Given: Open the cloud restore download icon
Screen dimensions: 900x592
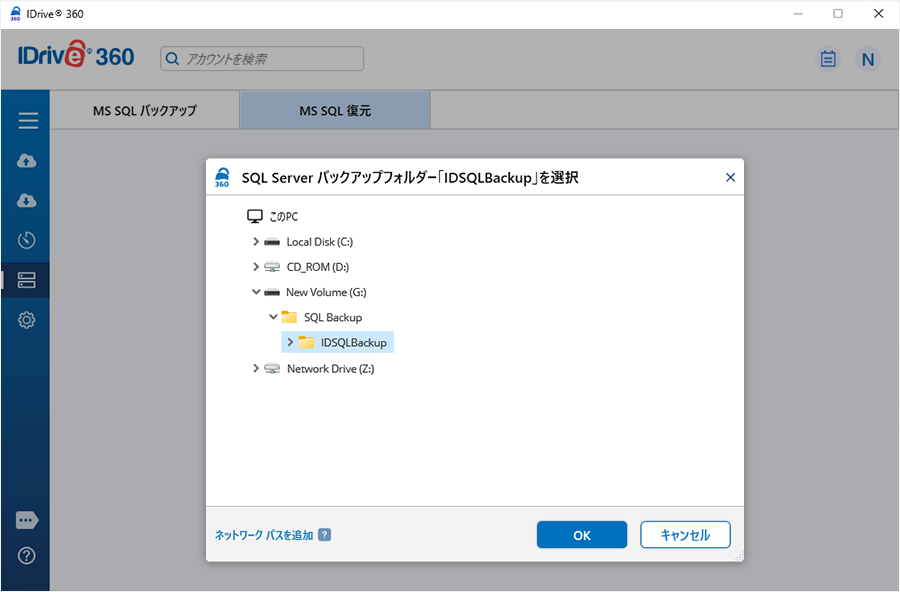Looking at the screenshot, I should pyautogui.click(x=26, y=200).
